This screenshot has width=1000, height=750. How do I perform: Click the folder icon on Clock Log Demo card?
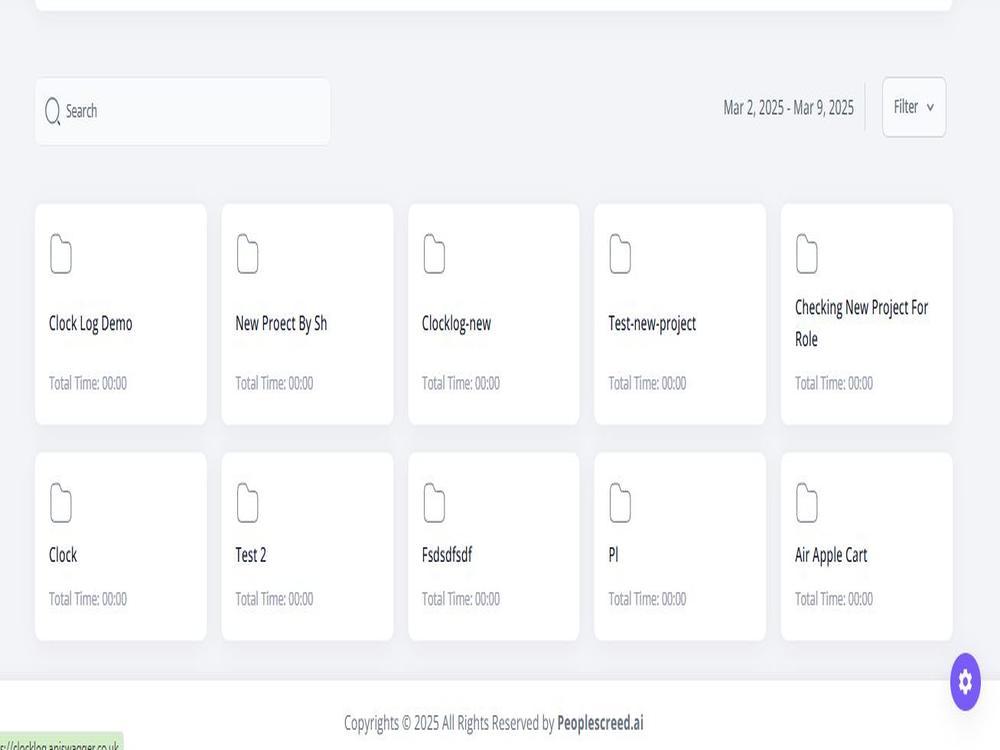(x=61, y=254)
